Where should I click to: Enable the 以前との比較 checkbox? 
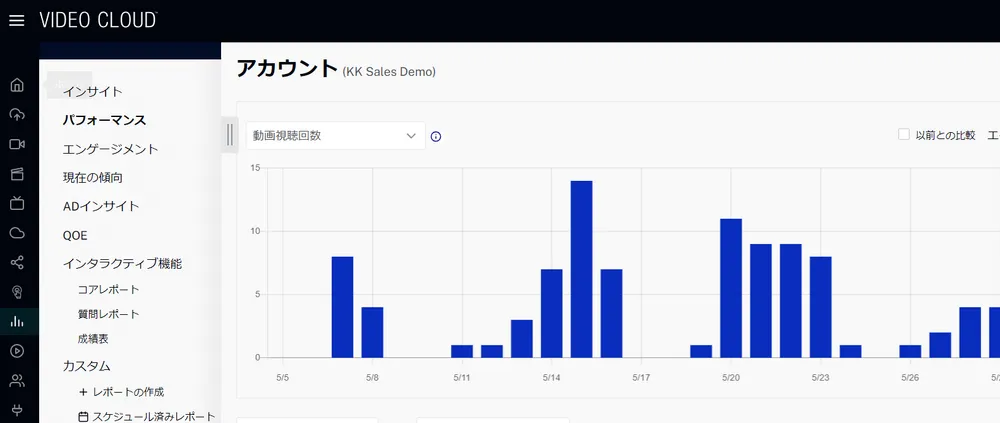tap(904, 135)
